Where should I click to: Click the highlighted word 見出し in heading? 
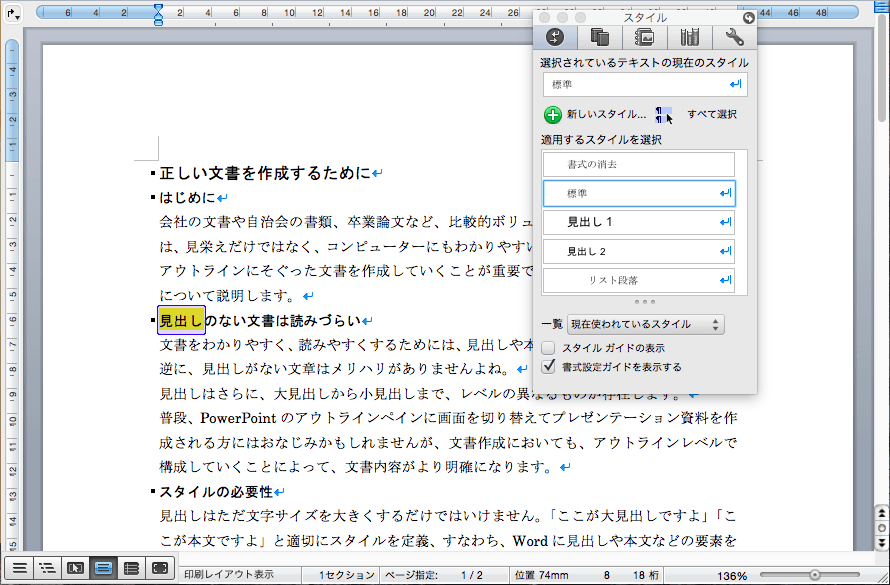tap(181, 321)
